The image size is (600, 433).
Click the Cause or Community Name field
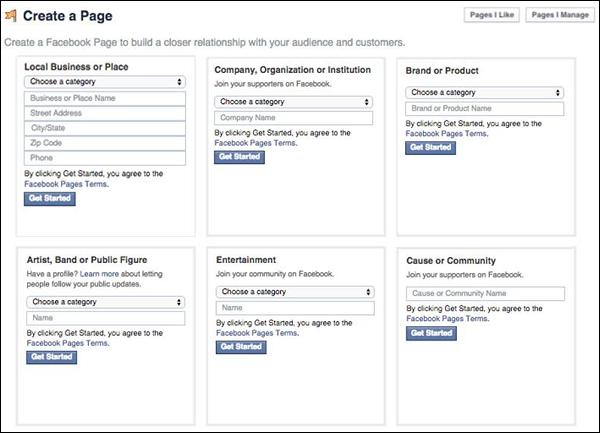click(485, 294)
